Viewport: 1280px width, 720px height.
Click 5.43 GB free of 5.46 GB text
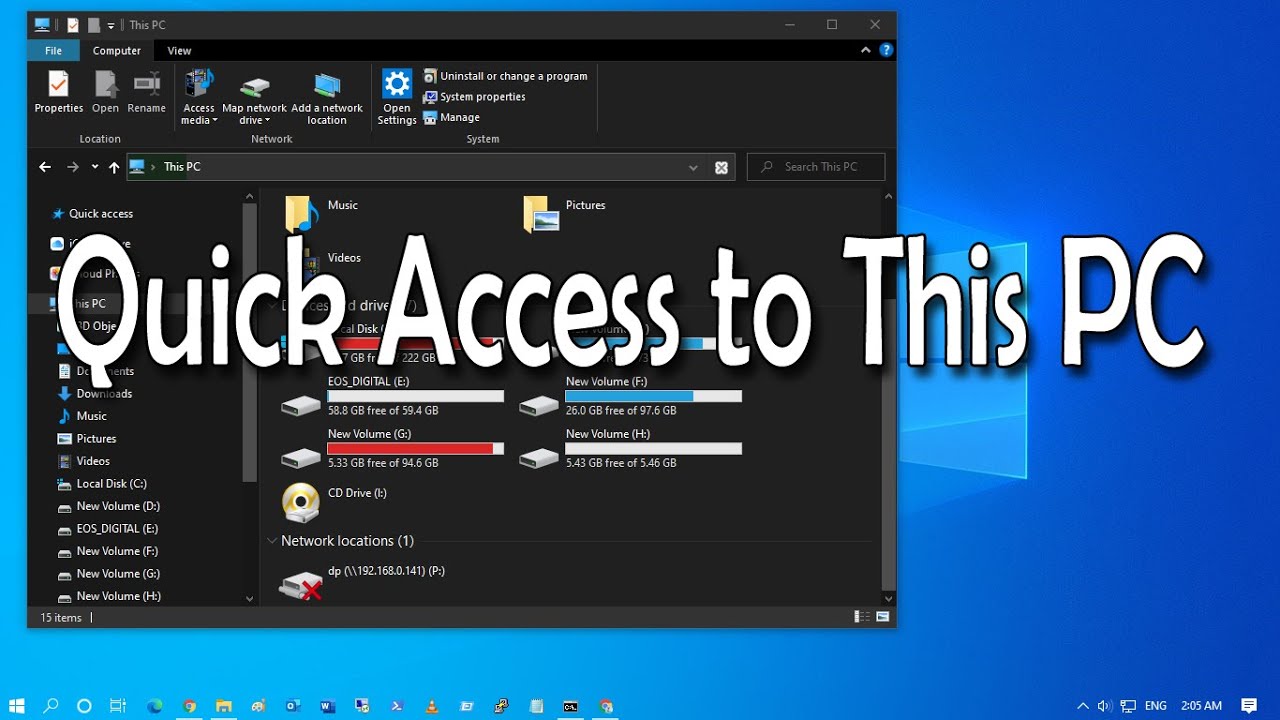click(x=621, y=464)
